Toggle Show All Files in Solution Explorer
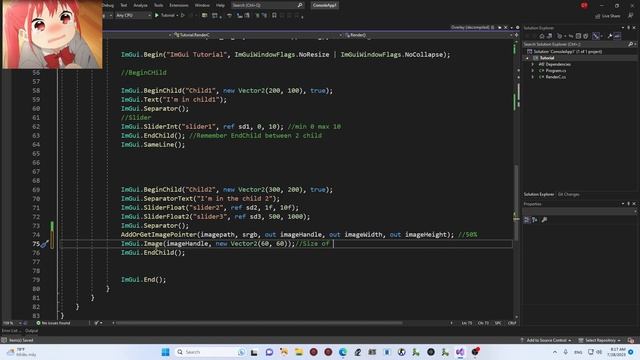The height and width of the screenshot is (360, 640). point(586,36)
